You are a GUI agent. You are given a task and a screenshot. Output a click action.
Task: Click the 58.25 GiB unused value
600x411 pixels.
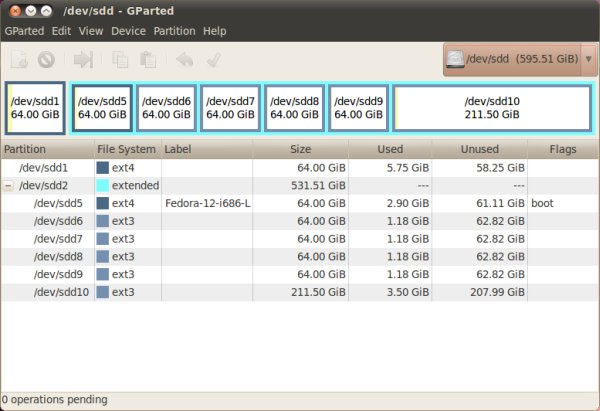pos(500,168)
